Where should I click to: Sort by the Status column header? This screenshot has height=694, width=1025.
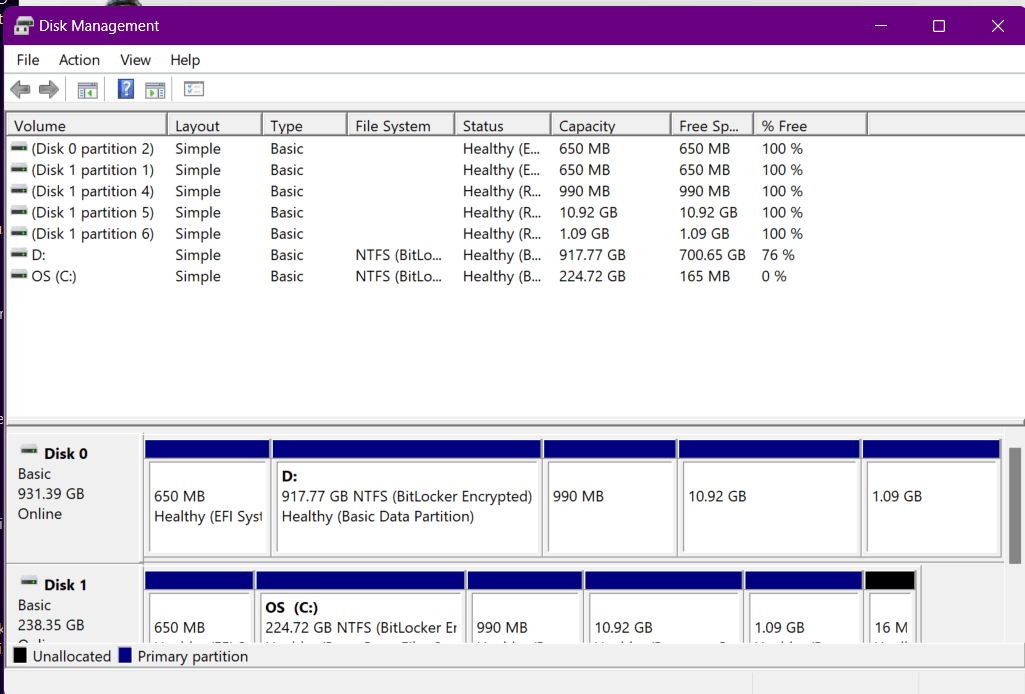coord(503,125)
